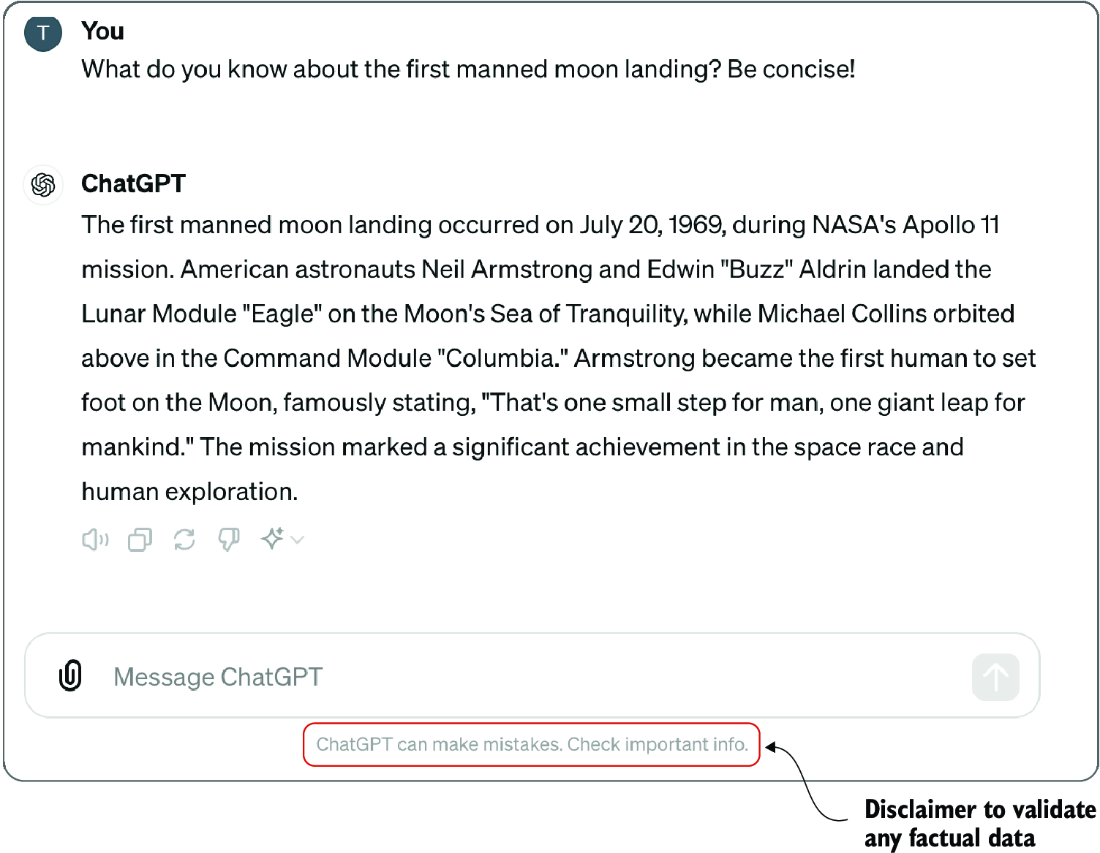Expand the chevron beside the sparkle icon
Screen dimensions: 1100x853
point(297,541)
